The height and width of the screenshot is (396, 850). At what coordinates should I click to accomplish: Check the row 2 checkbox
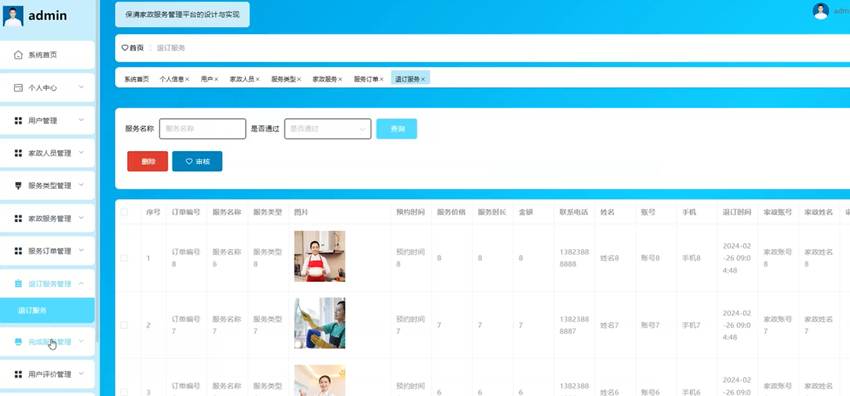click(x=124, y=325)
